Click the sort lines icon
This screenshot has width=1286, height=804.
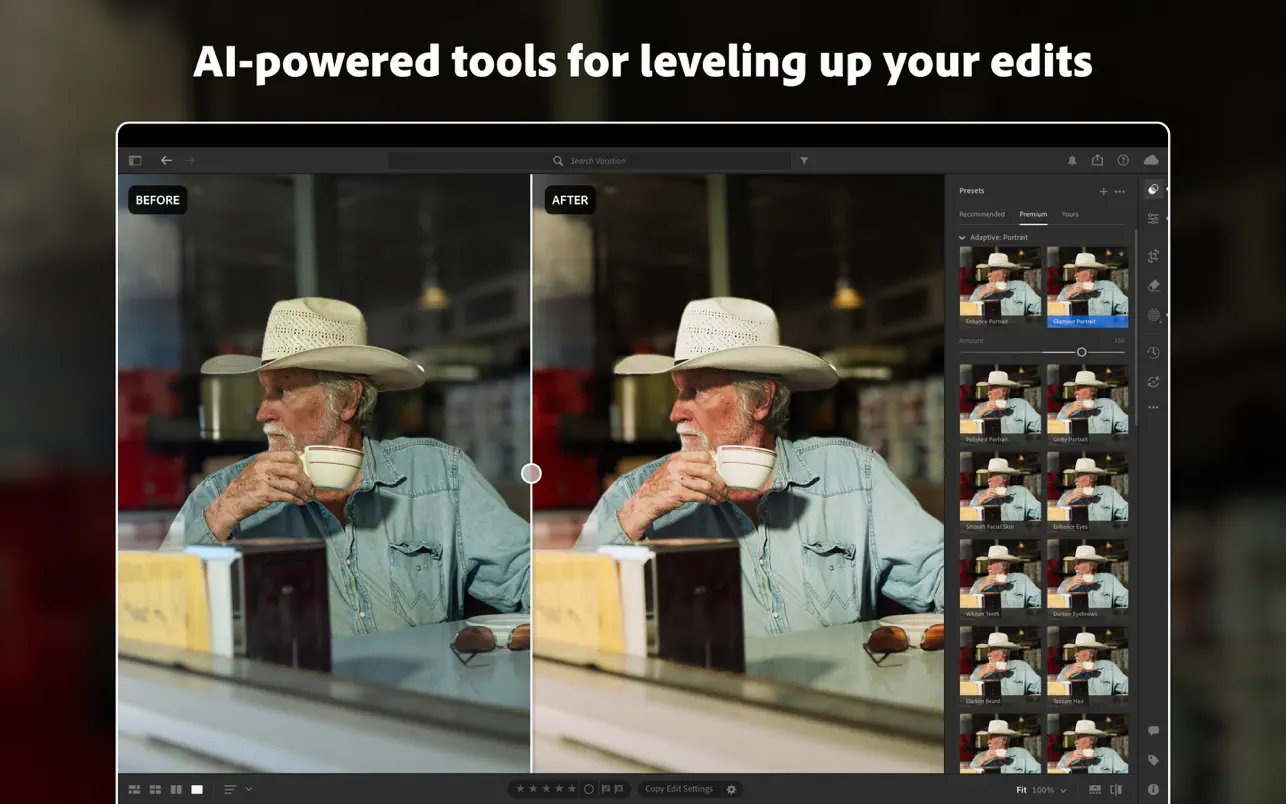click(230, 789)
